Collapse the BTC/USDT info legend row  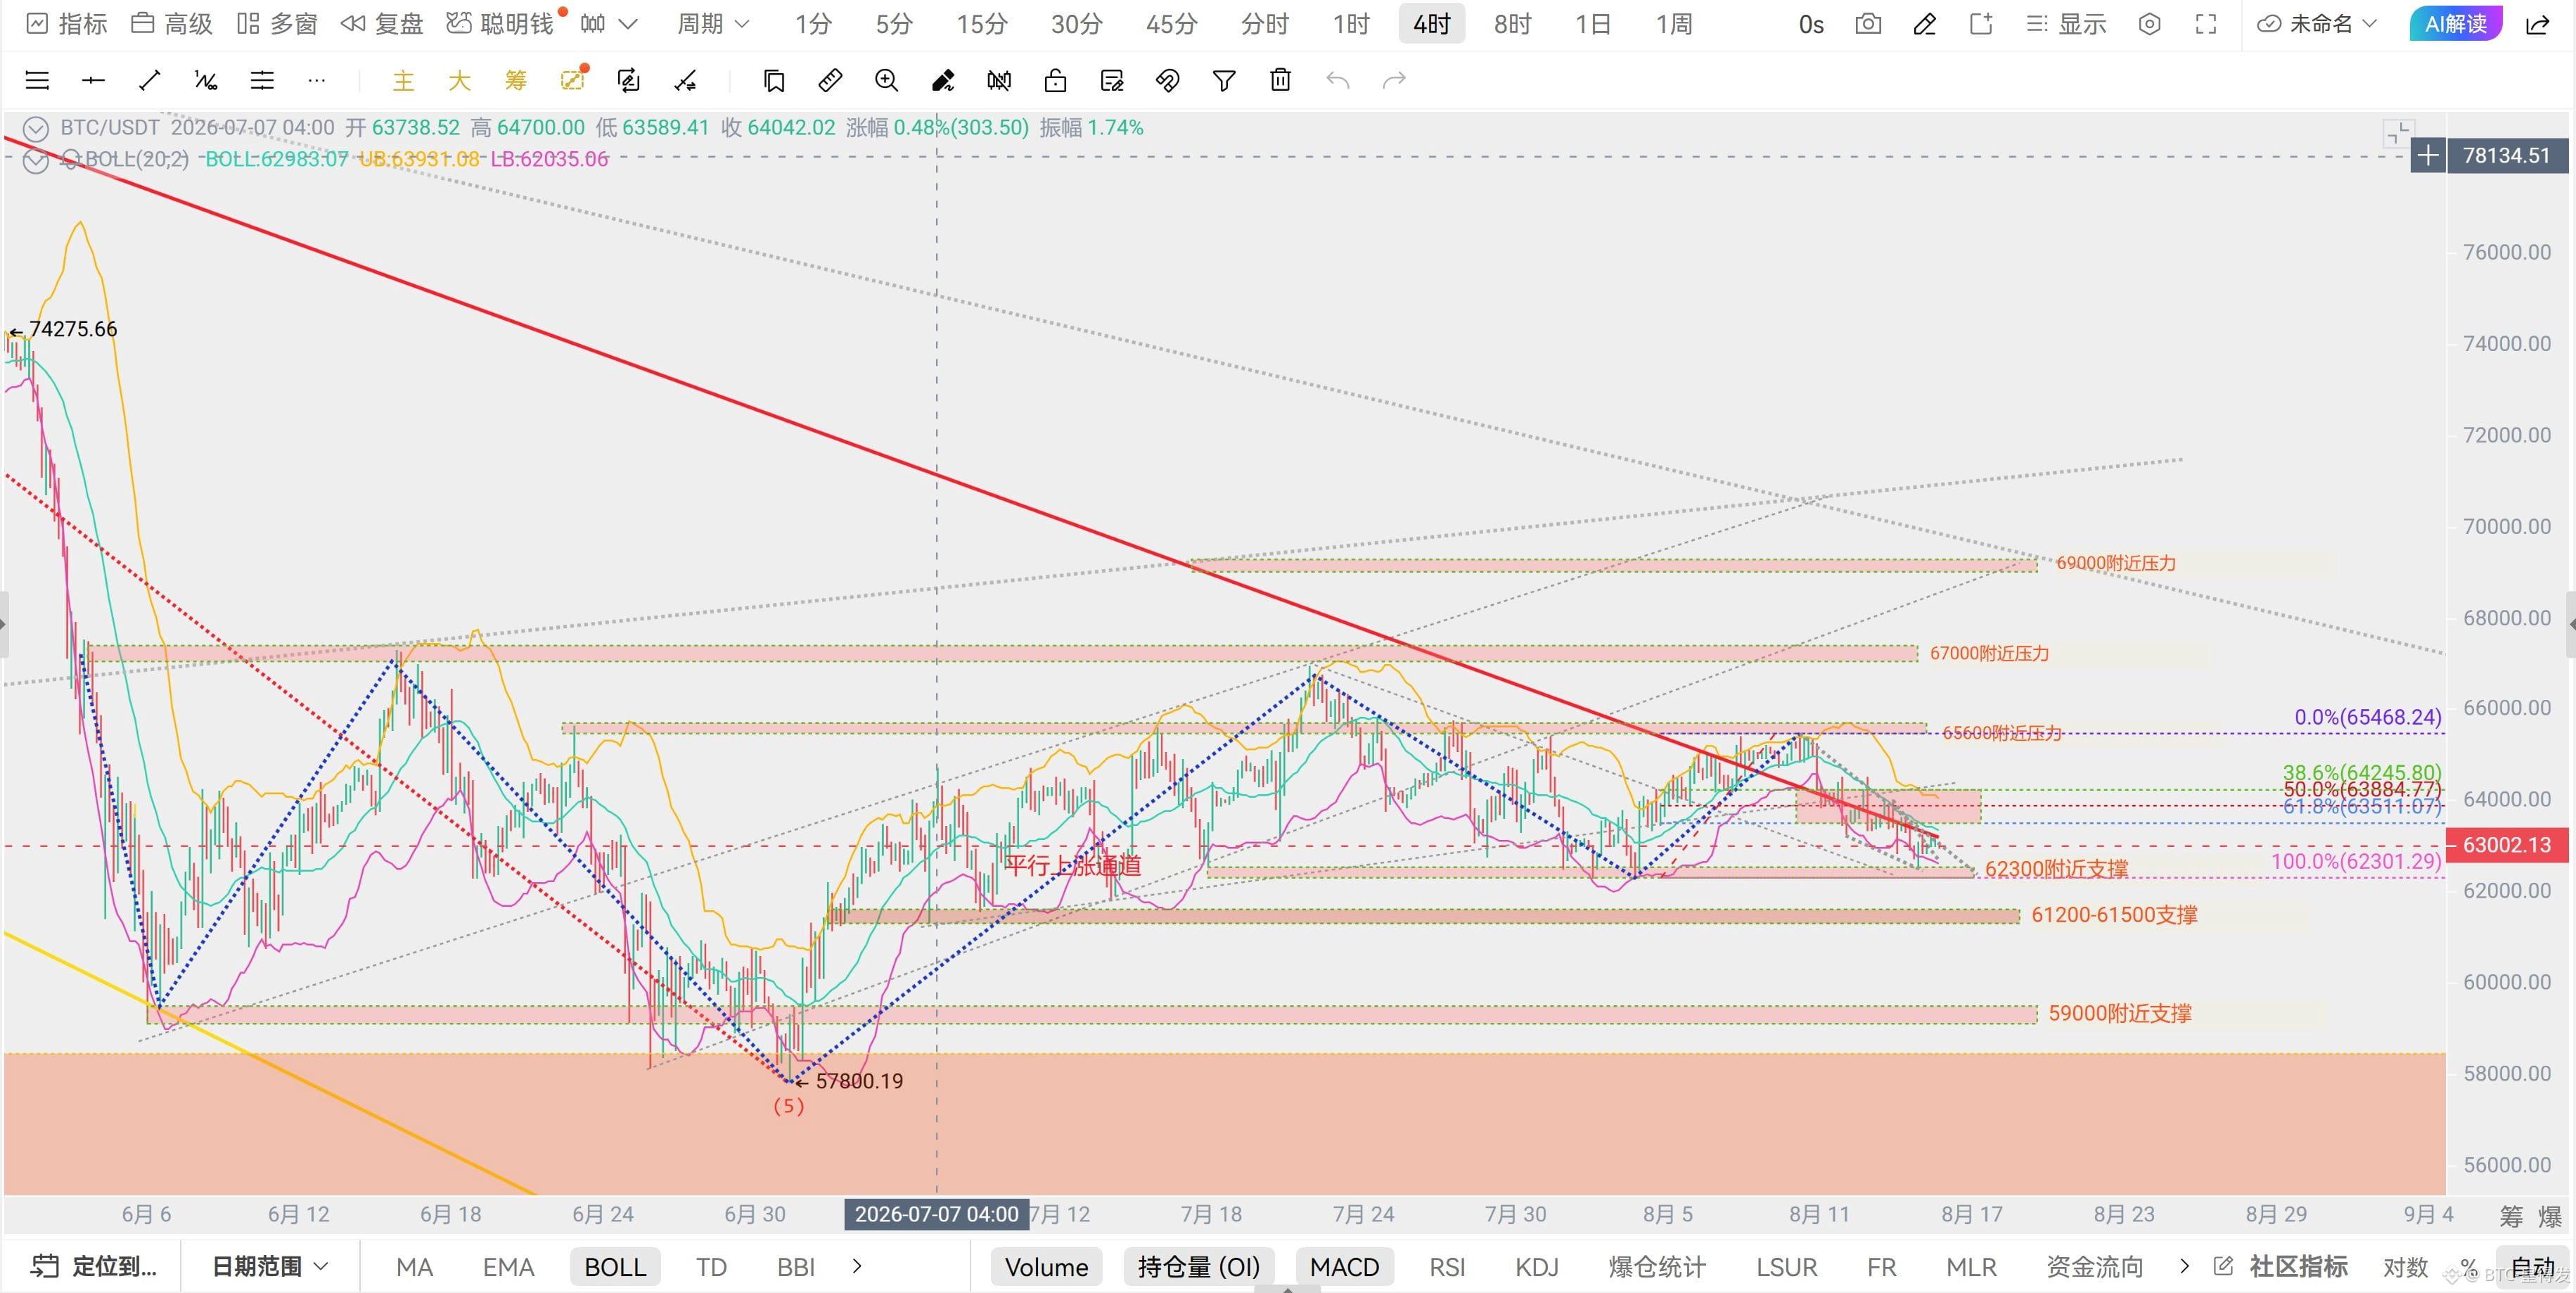[35, 128]
